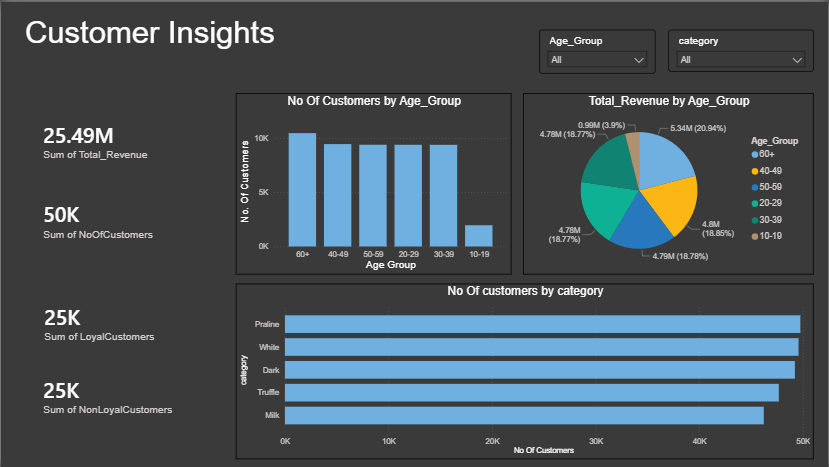Viewport: 829px width, 467px height.
Task: Click the 'No Of Customers by Age_Group' title
Action: pyautogui.click(x=374, y=101)
